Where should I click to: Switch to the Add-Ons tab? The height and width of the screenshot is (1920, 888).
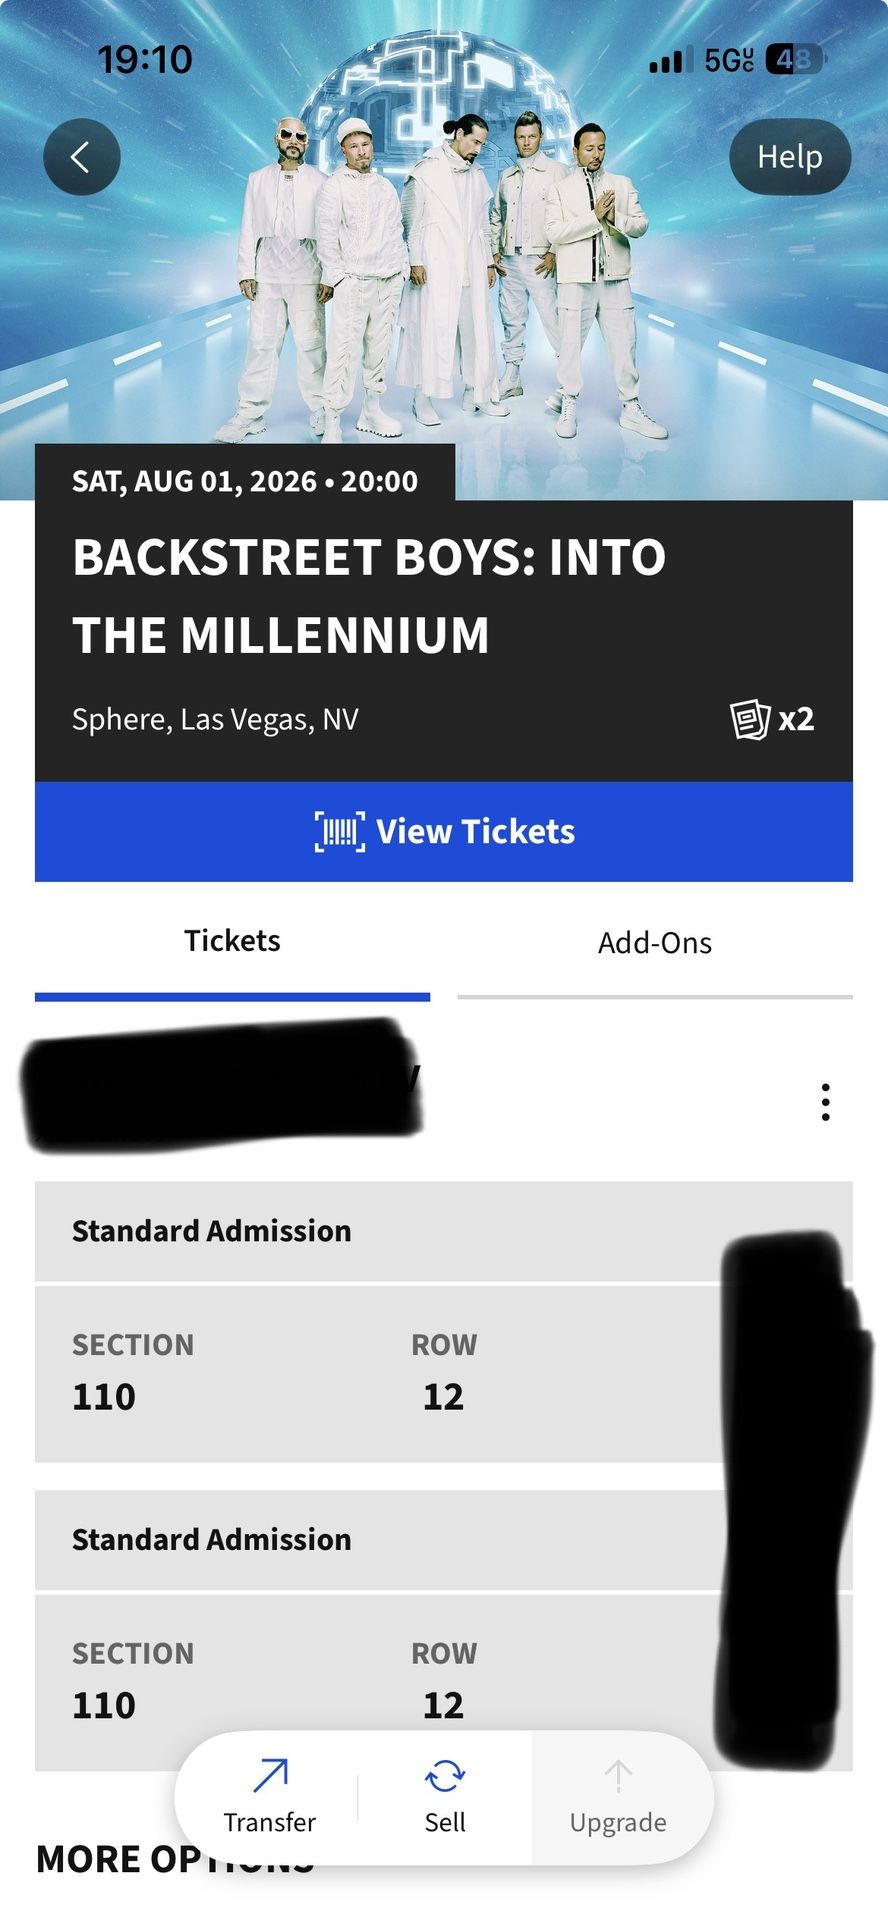click(x=654, y=943)
